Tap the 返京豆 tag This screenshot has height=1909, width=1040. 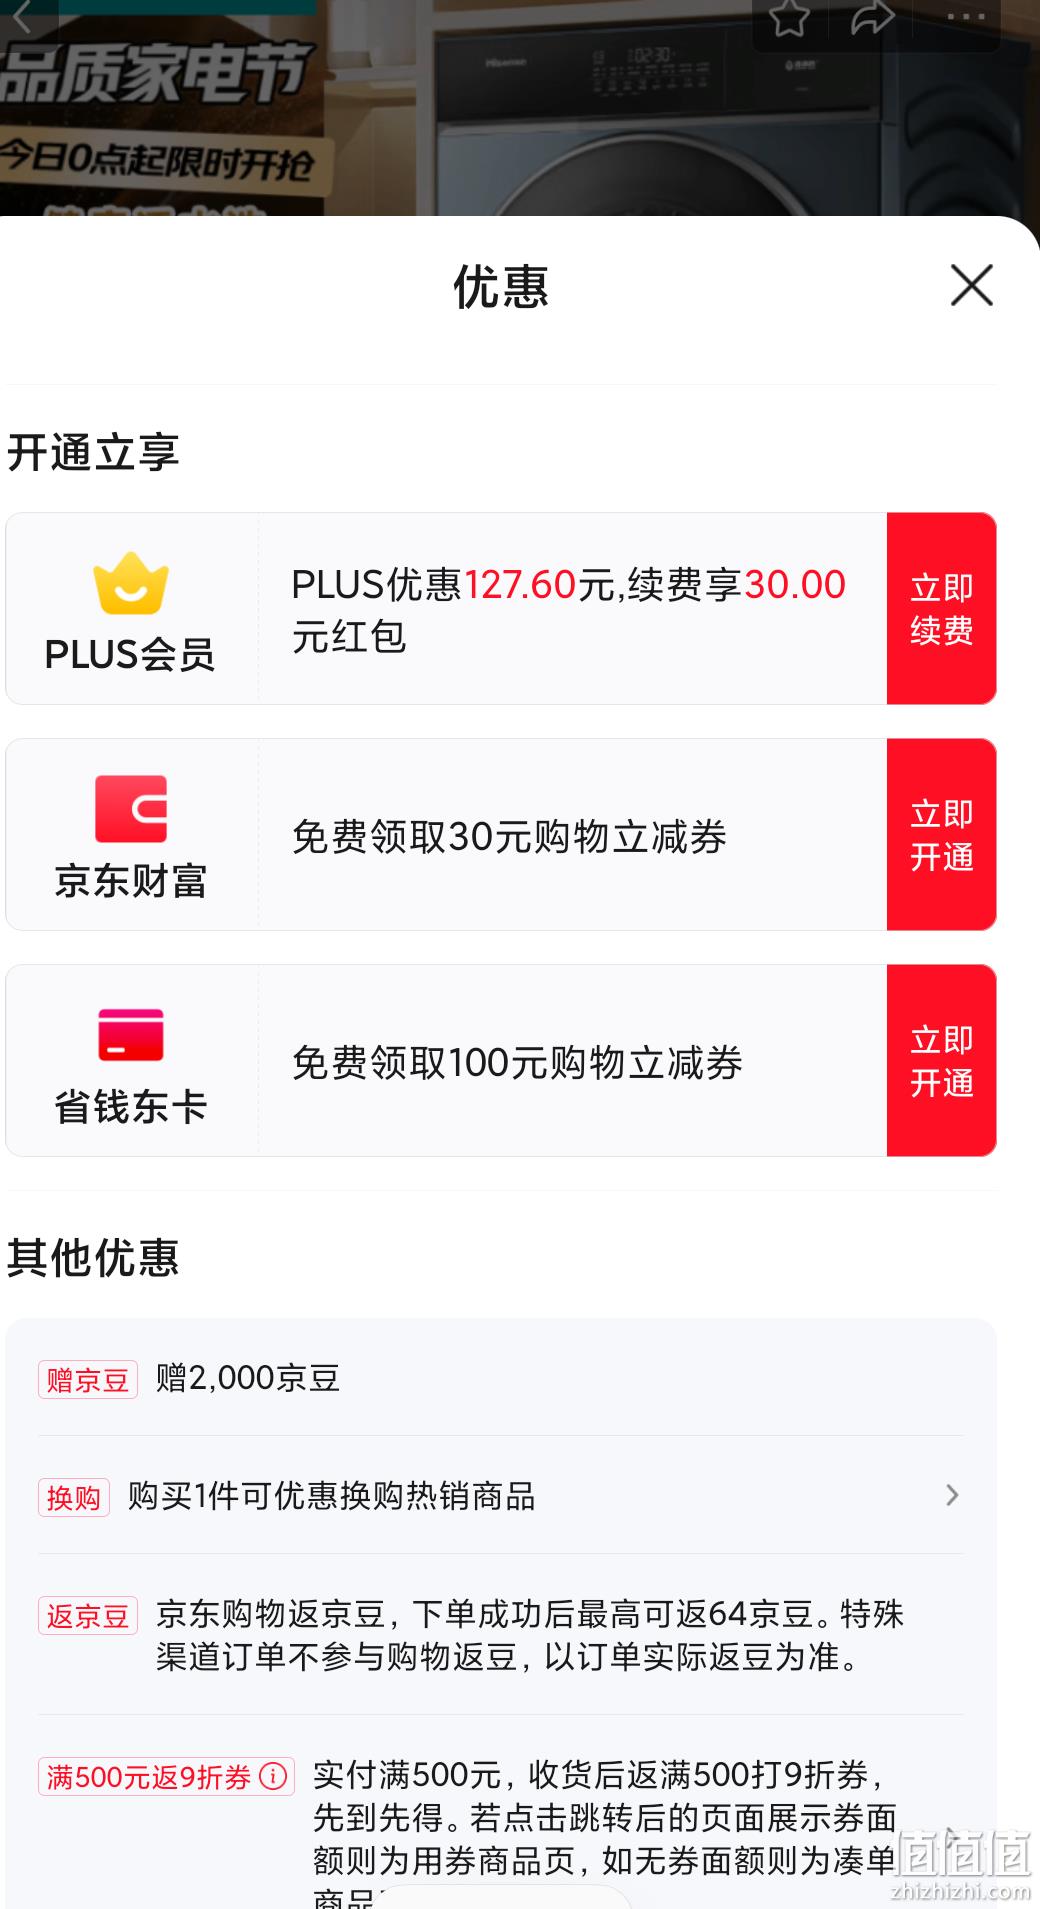tap(88, 1615)
